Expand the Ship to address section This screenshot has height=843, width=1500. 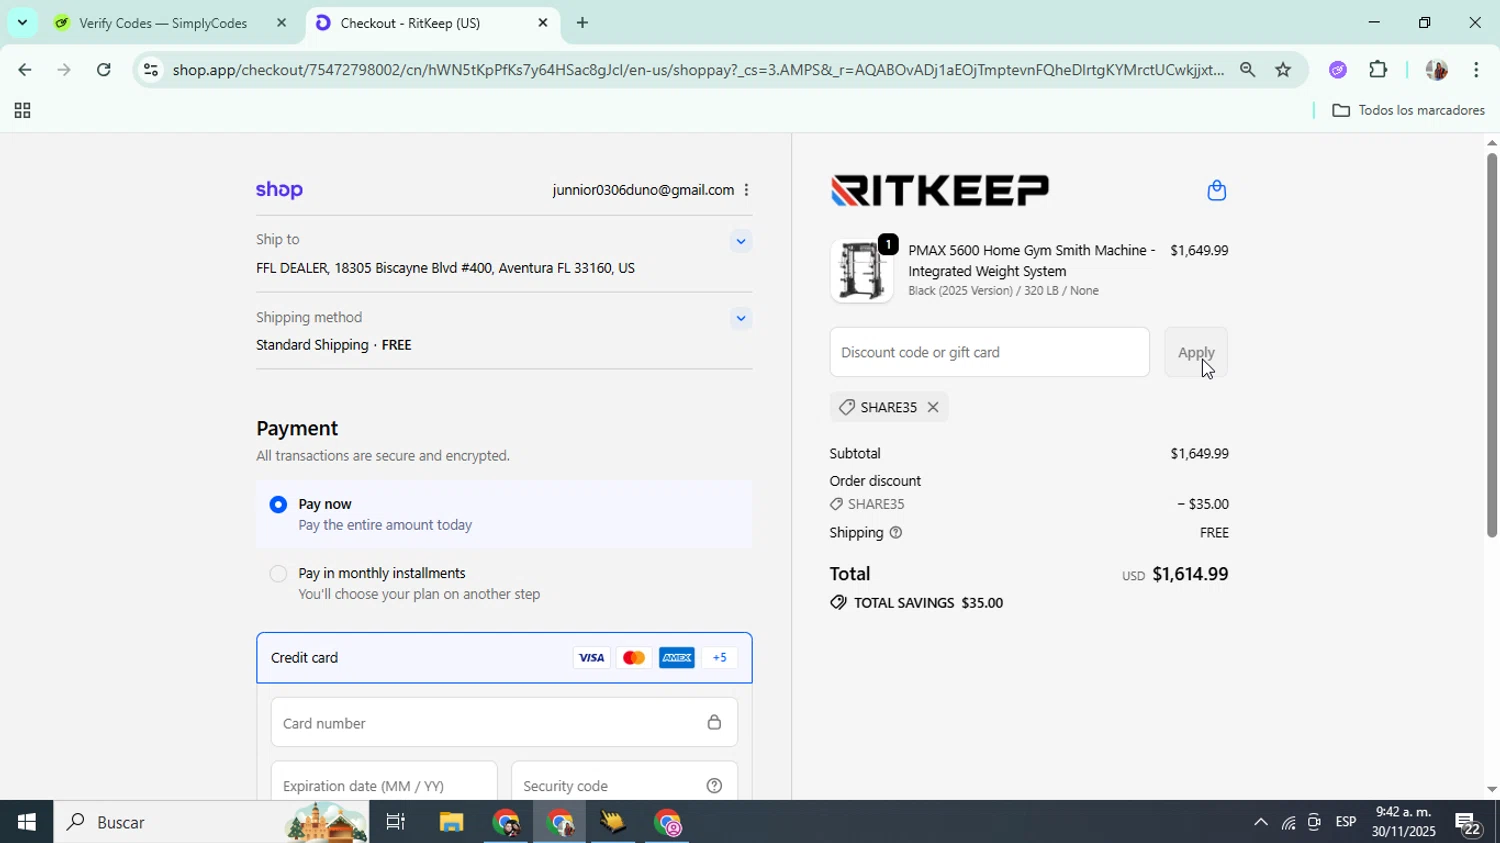[x=740, y=241]
